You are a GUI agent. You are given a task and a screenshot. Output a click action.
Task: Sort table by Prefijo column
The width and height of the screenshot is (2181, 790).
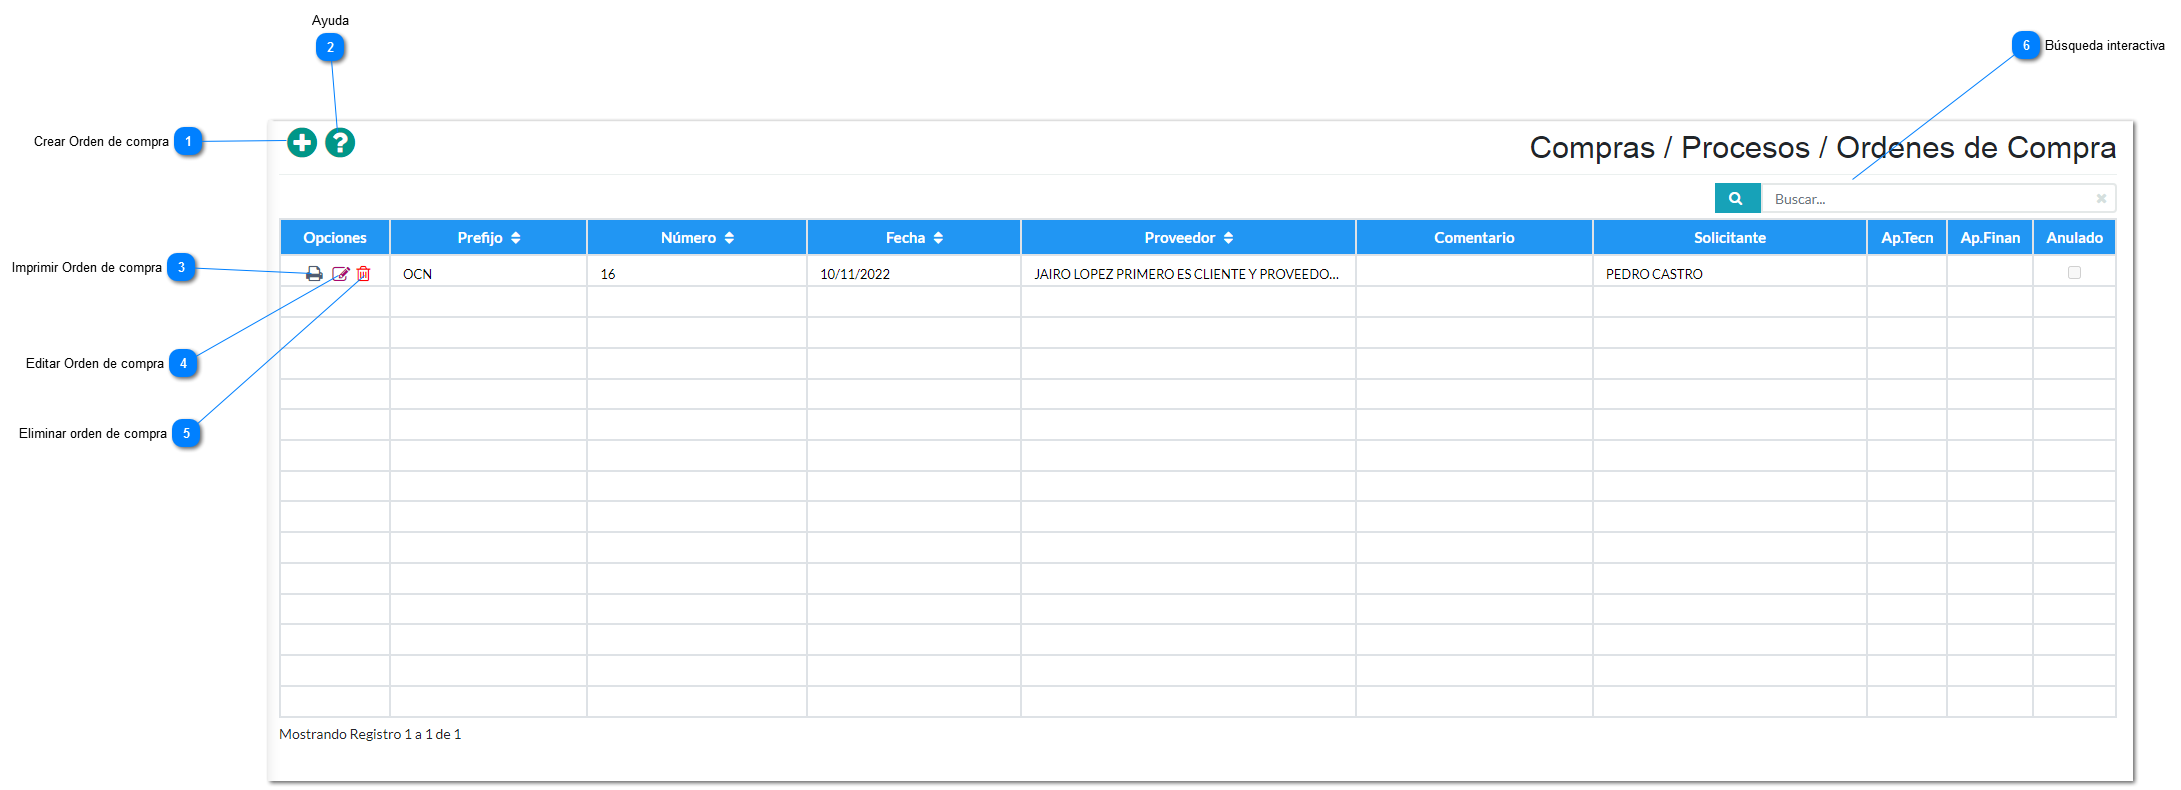click(x=488, y=238)
